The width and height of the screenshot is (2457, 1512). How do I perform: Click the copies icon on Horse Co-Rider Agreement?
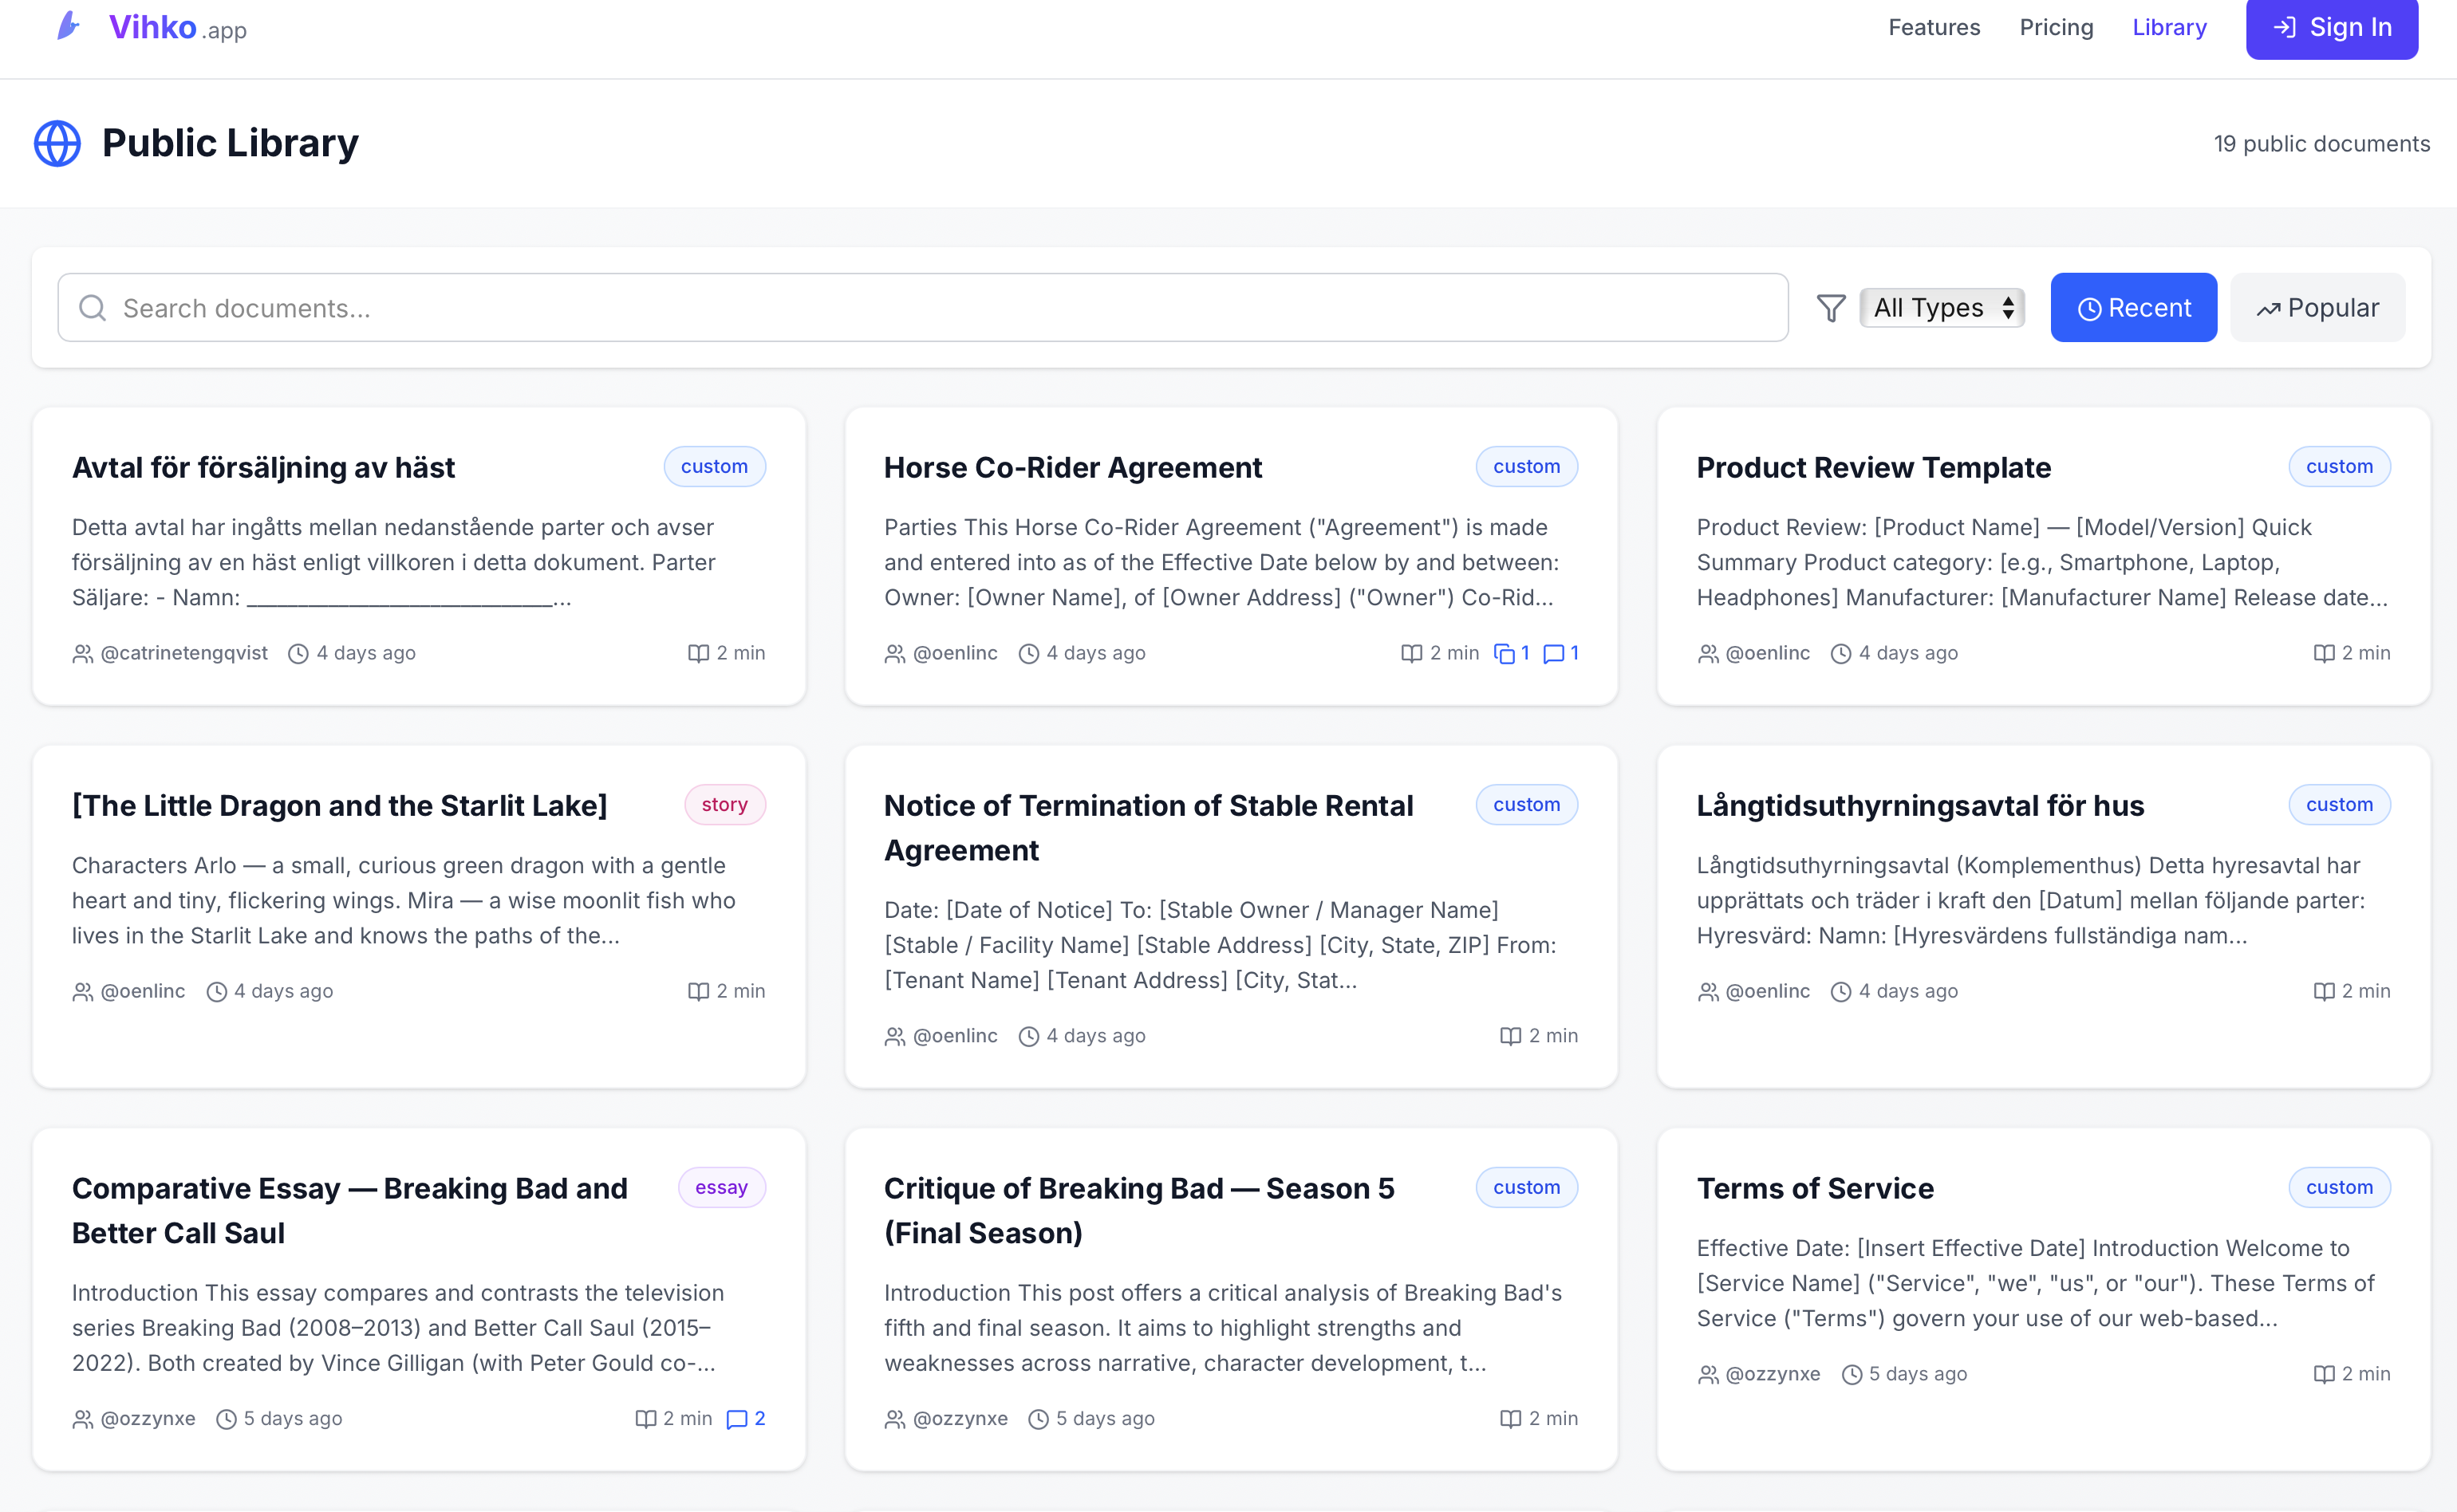click(1503, 654)
